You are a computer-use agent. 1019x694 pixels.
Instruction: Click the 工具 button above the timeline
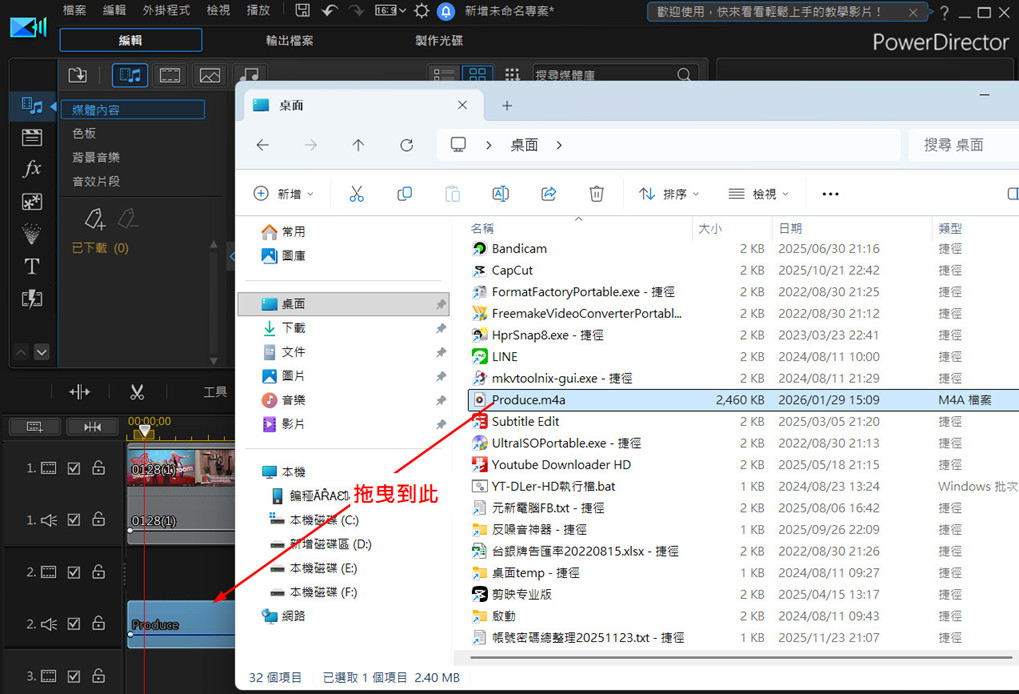tap(215, 392)
